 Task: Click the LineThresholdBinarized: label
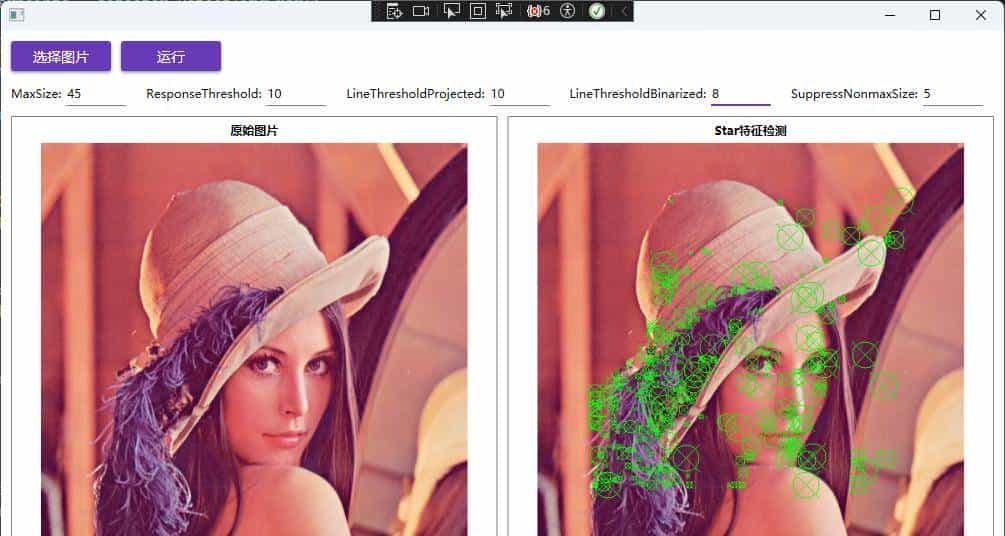pos(638,94)
